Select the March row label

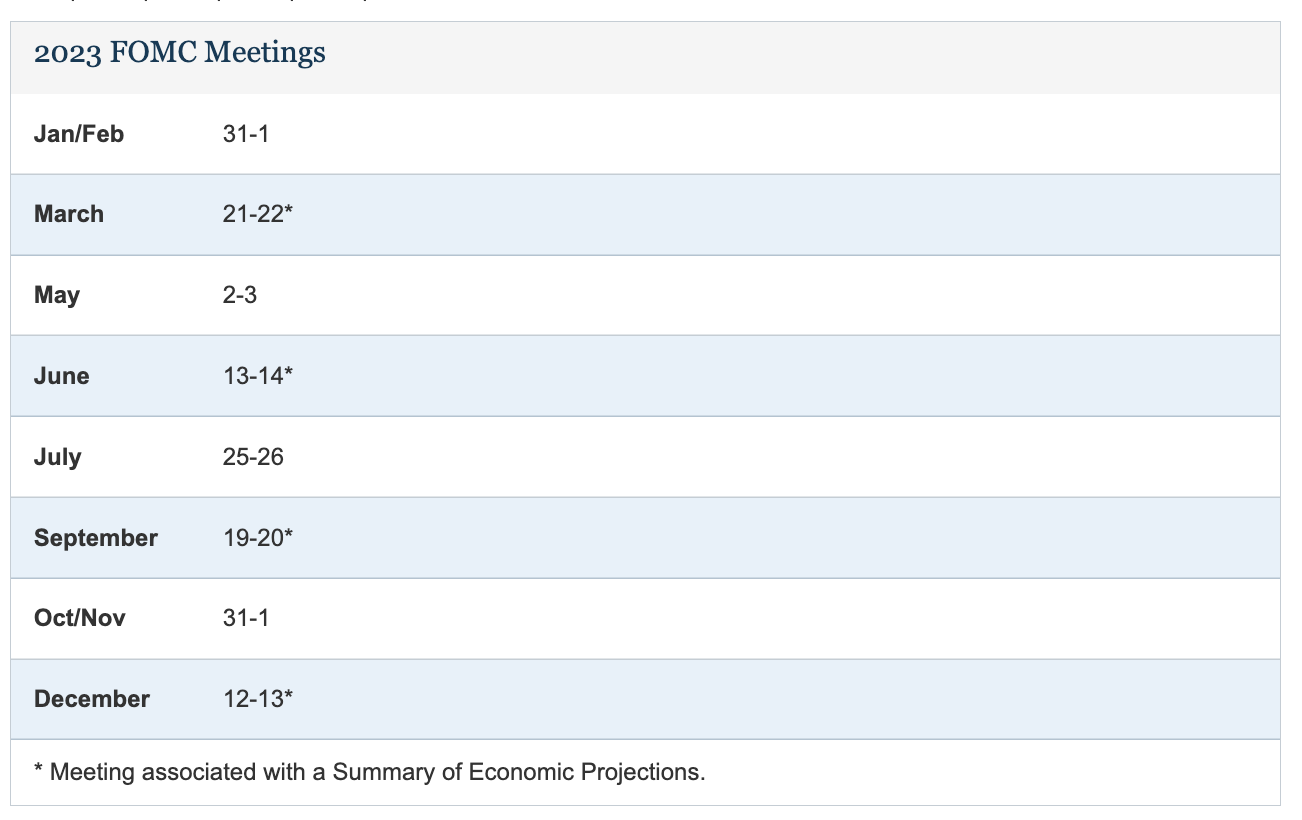tap(69, 214)
